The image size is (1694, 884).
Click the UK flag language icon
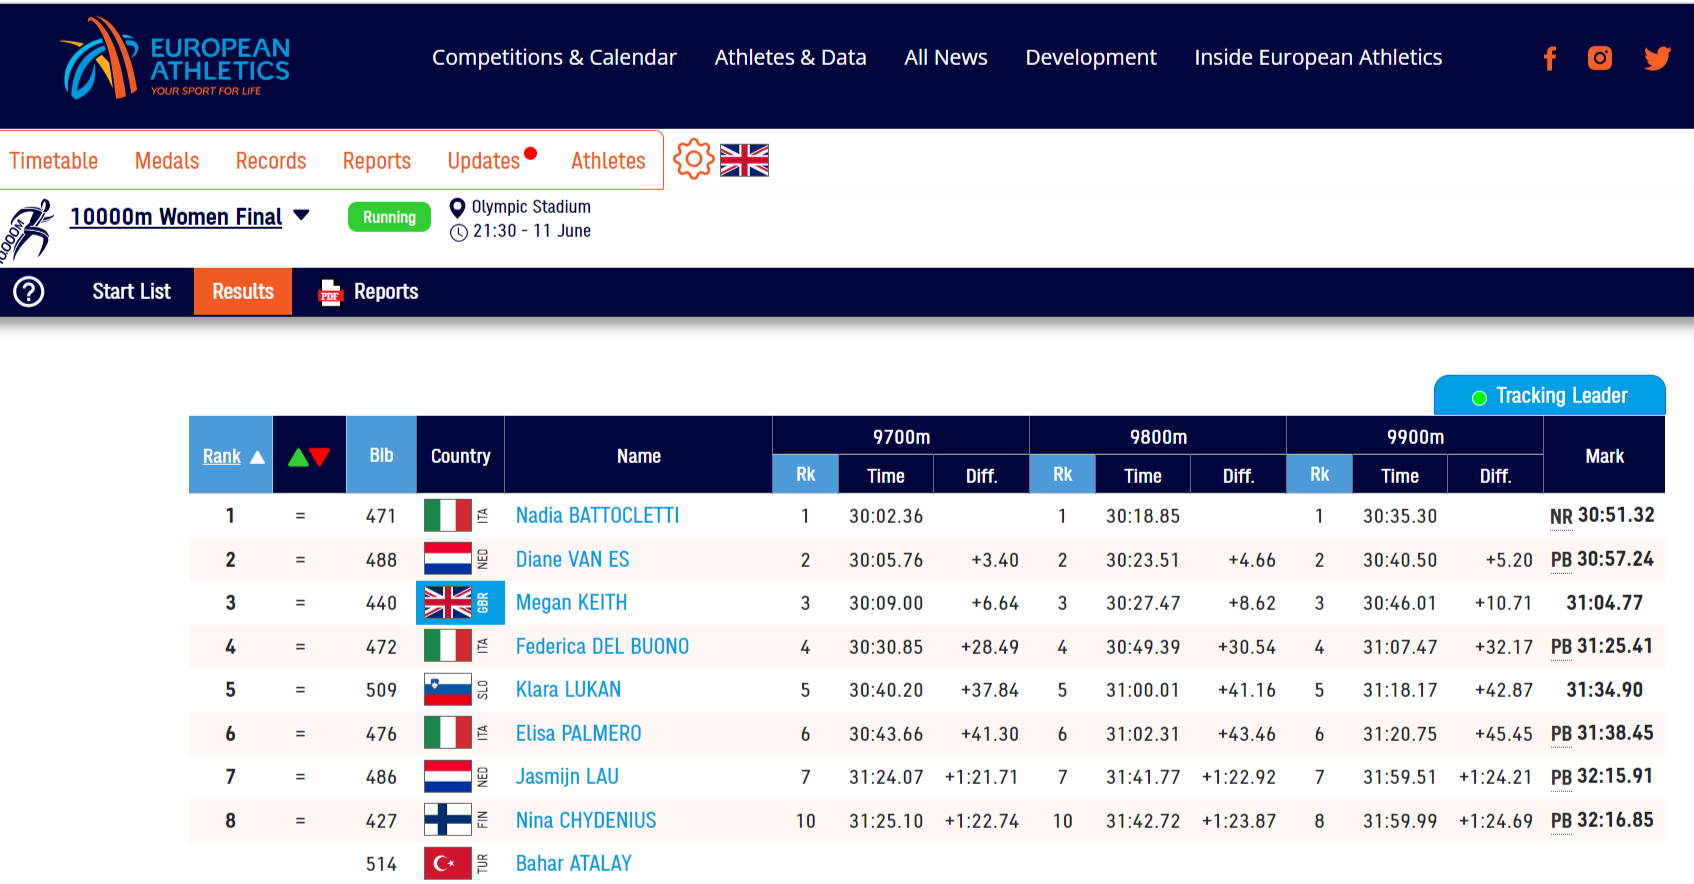pyautogui.click(x=744, y=160)
